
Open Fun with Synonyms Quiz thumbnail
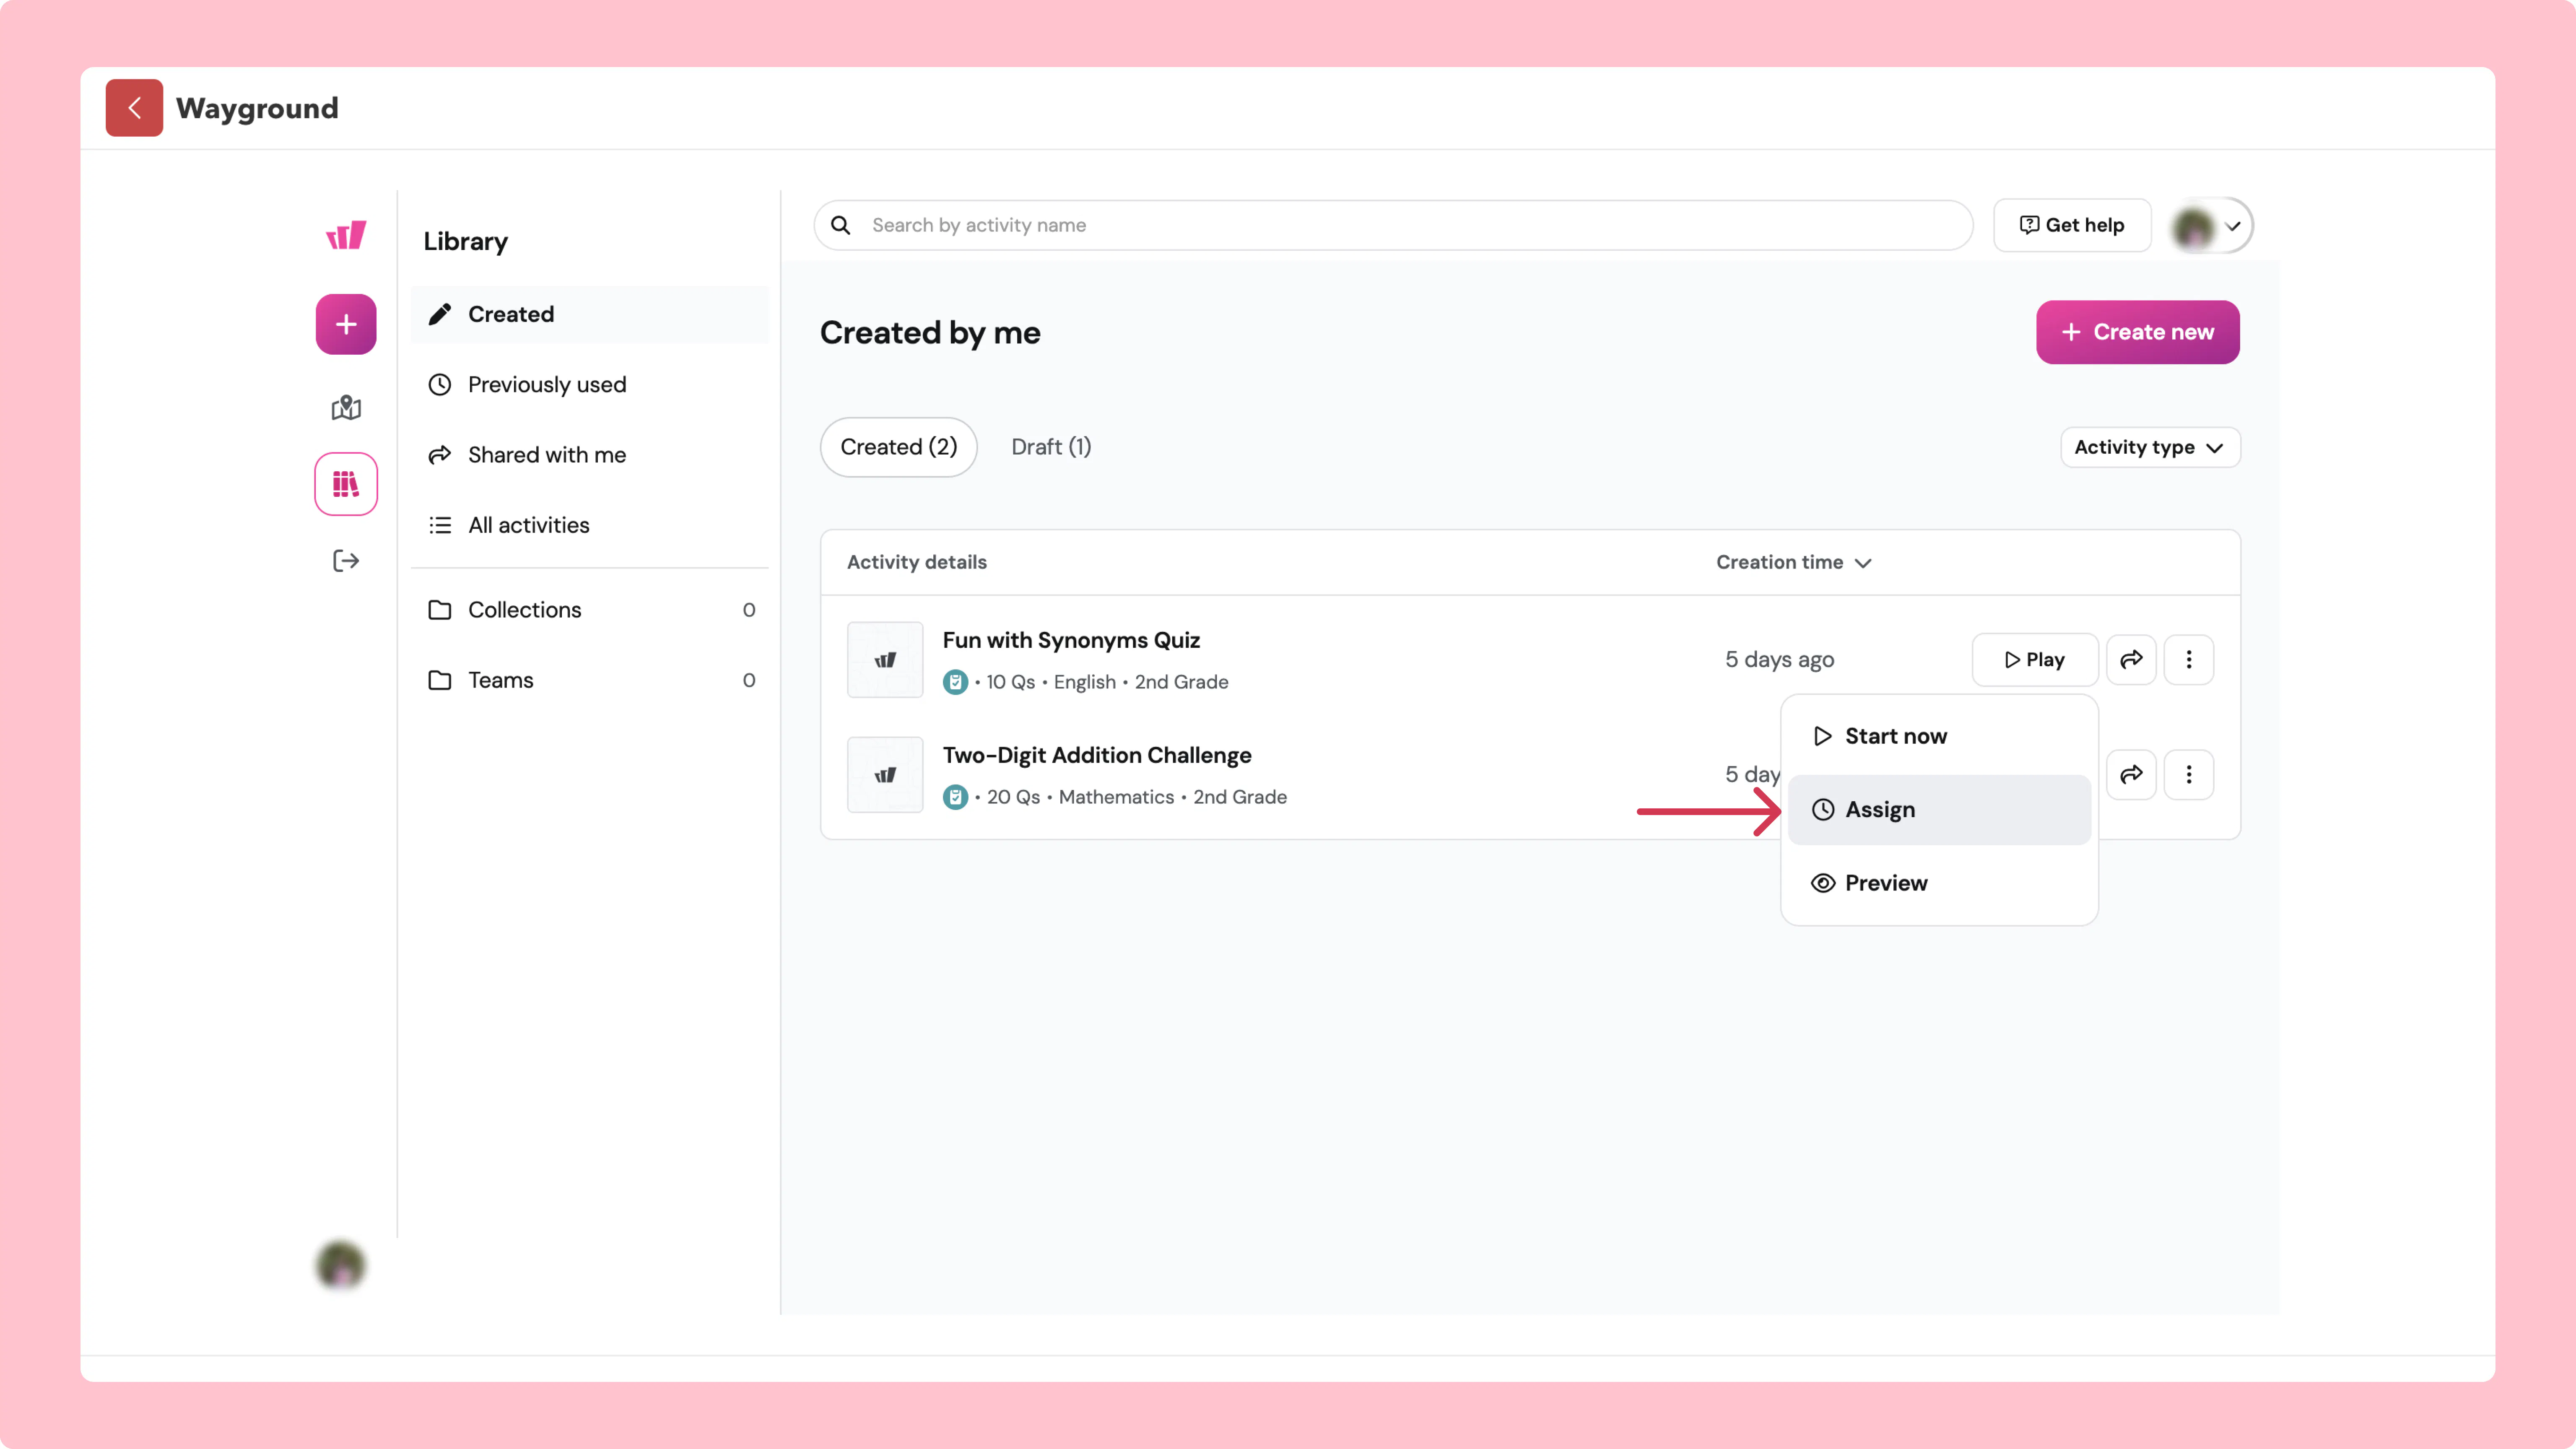coord(885,660)
